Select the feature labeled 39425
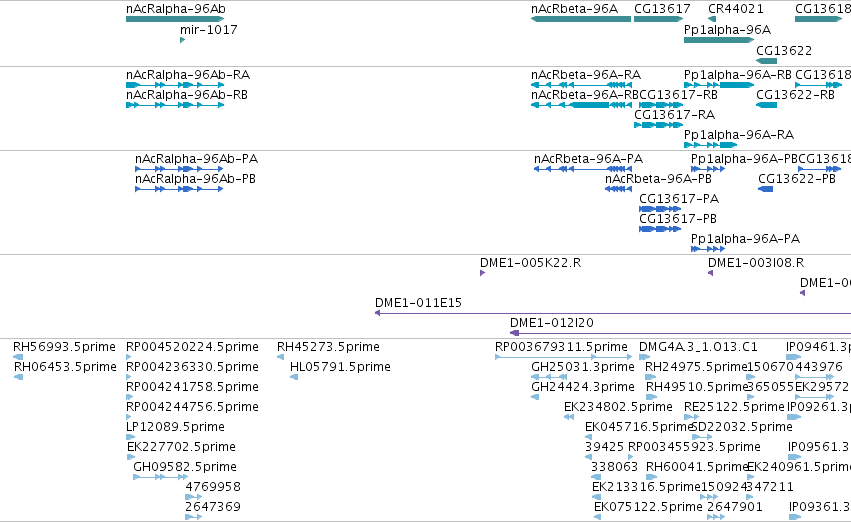Screen dimensions: 851x522 click(605, 447)
